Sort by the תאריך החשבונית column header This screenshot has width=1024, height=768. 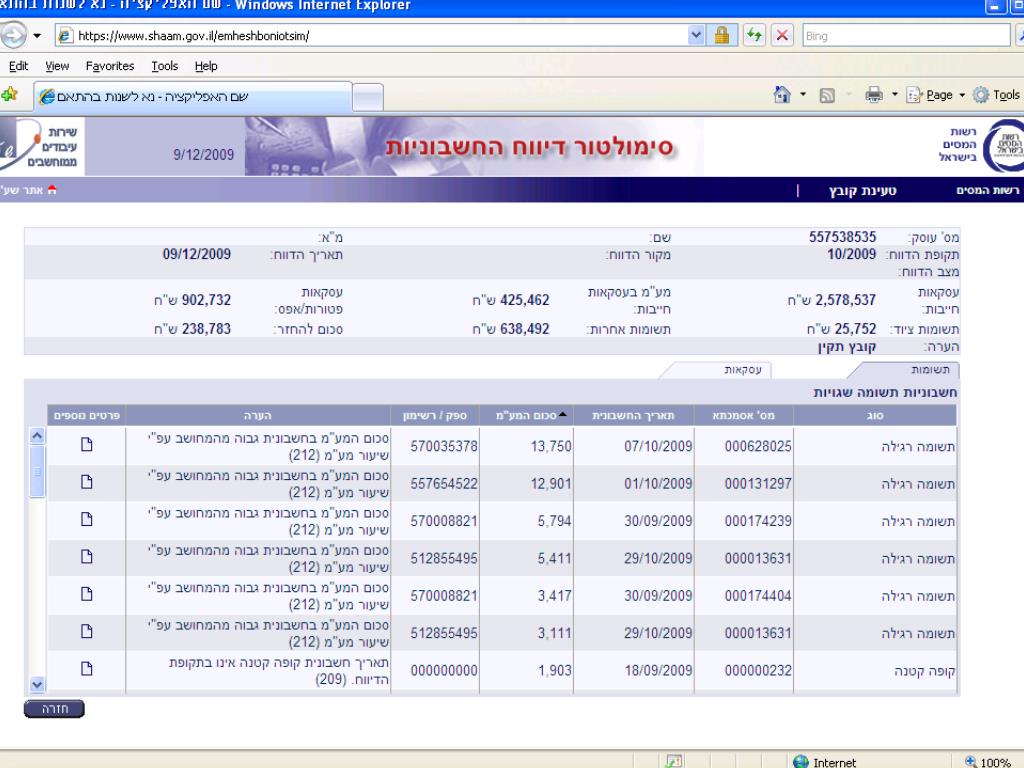pyautogui.click(x=633, y=415)
